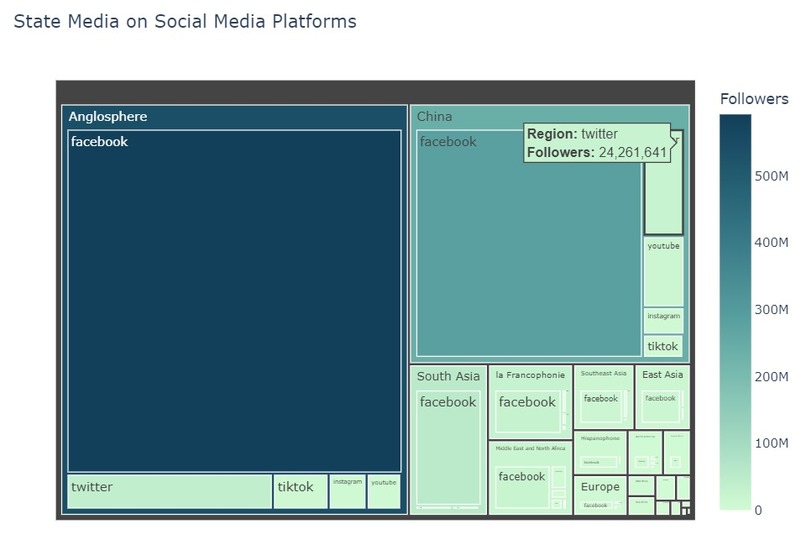Viewport: 806px width, 545px height.
Task: Select the Anglosphere facebook tile
Action: [x=234, y=301]
